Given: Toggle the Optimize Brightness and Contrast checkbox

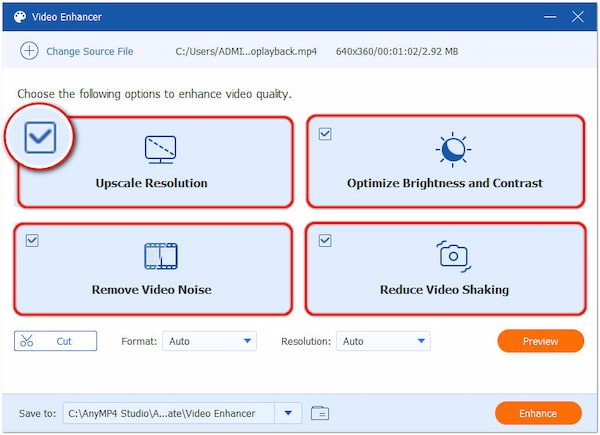Looking at the screenshot, I should click(325, 134).
